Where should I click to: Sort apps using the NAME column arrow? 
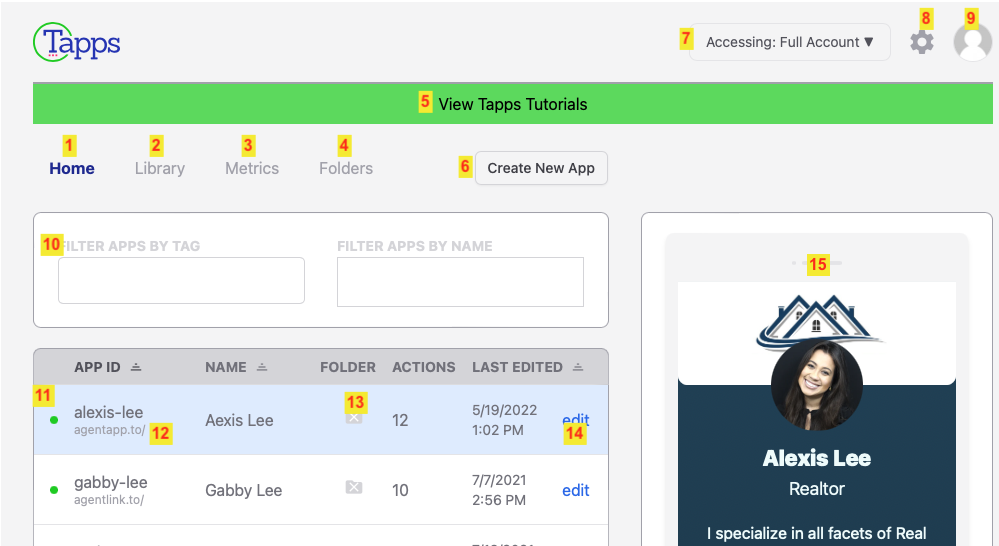tap(262, 368)
